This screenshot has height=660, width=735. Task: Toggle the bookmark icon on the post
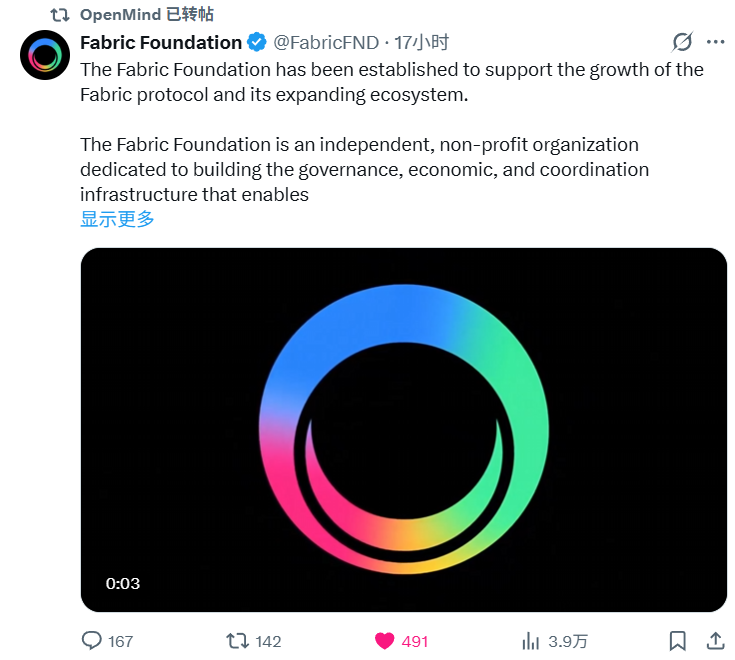tap(677, 640)
